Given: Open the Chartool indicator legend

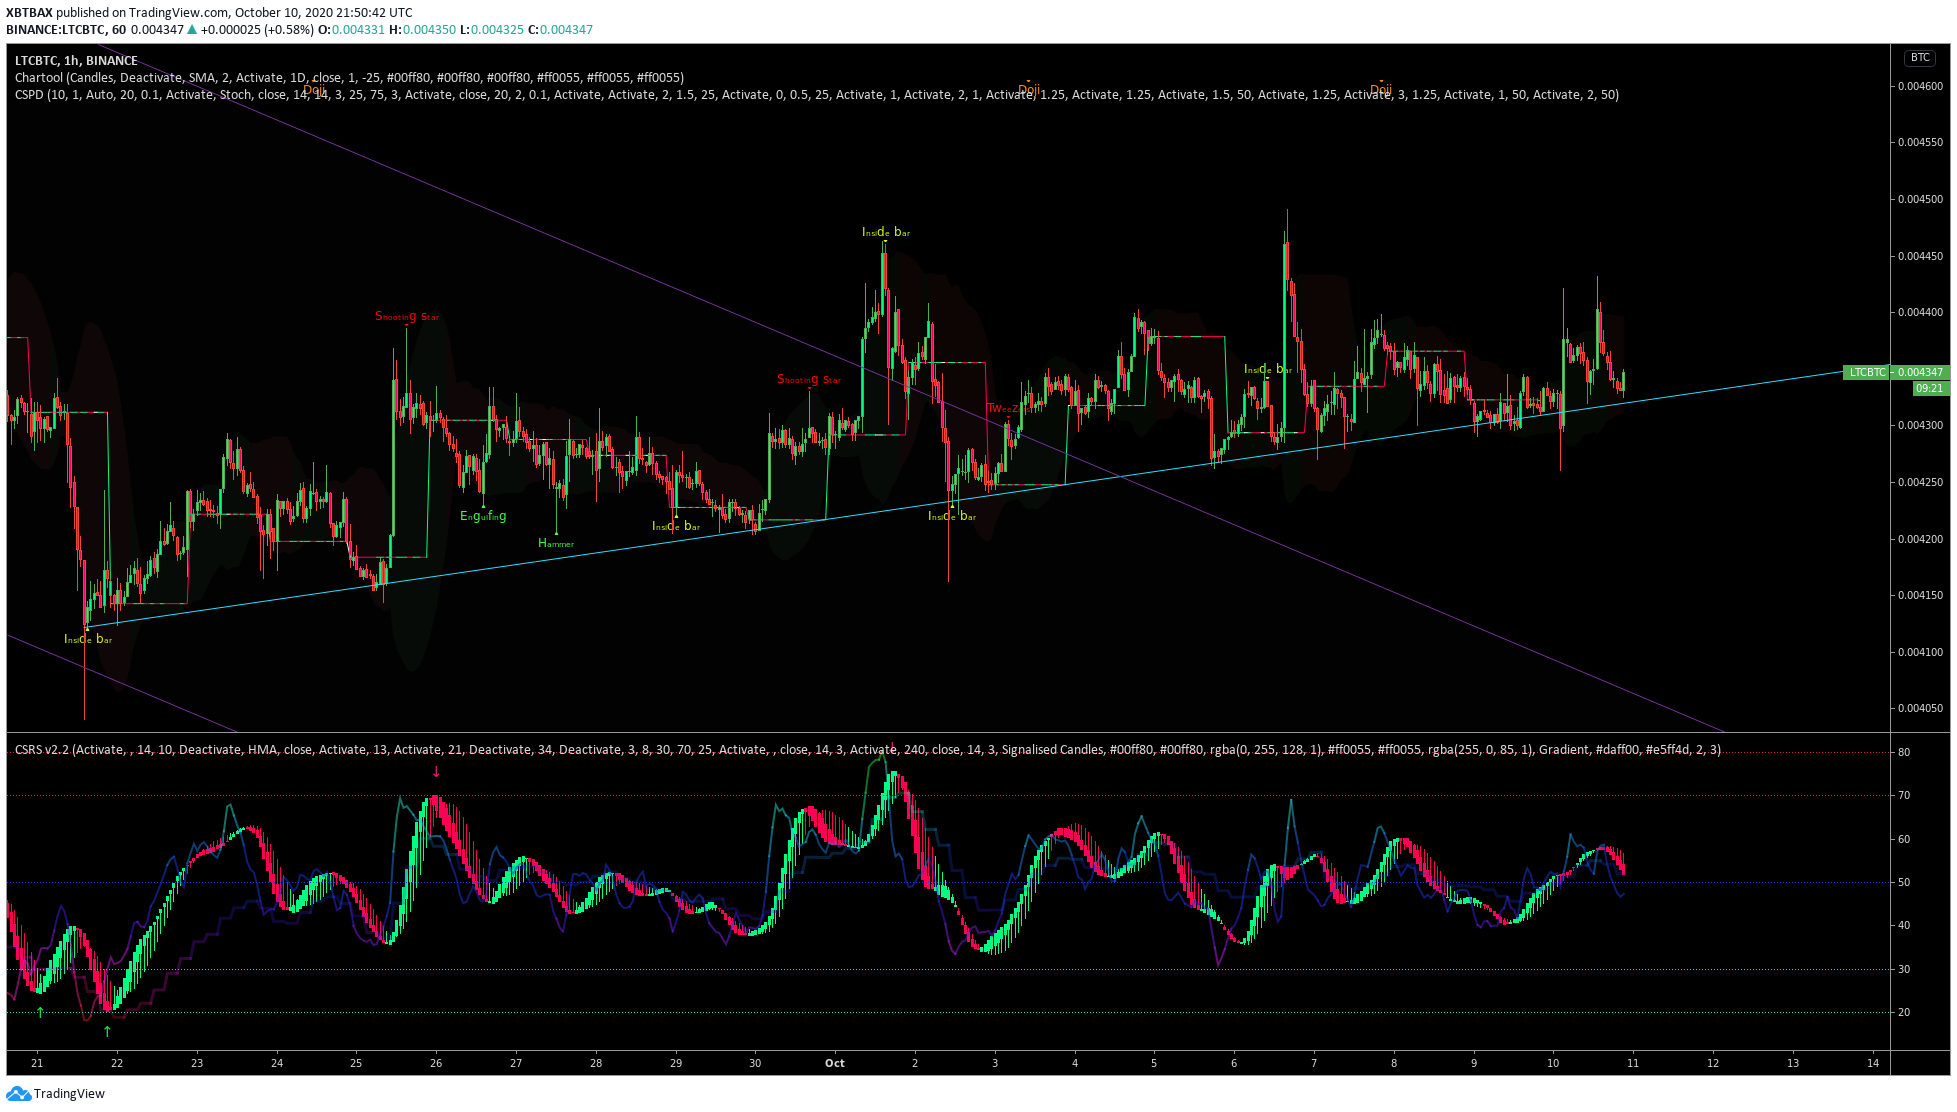Looking at the screenshot, I should [x=349, y=78].
